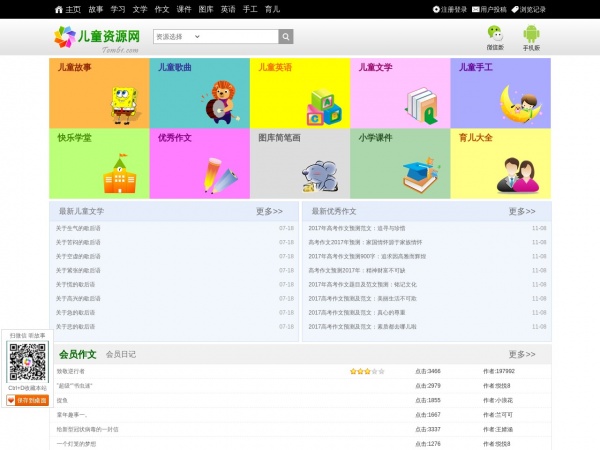Open the 儿童手工 moon tile
Image resolution: width=600 pixels, height=450 pixels.
click(x=500, y=93)
